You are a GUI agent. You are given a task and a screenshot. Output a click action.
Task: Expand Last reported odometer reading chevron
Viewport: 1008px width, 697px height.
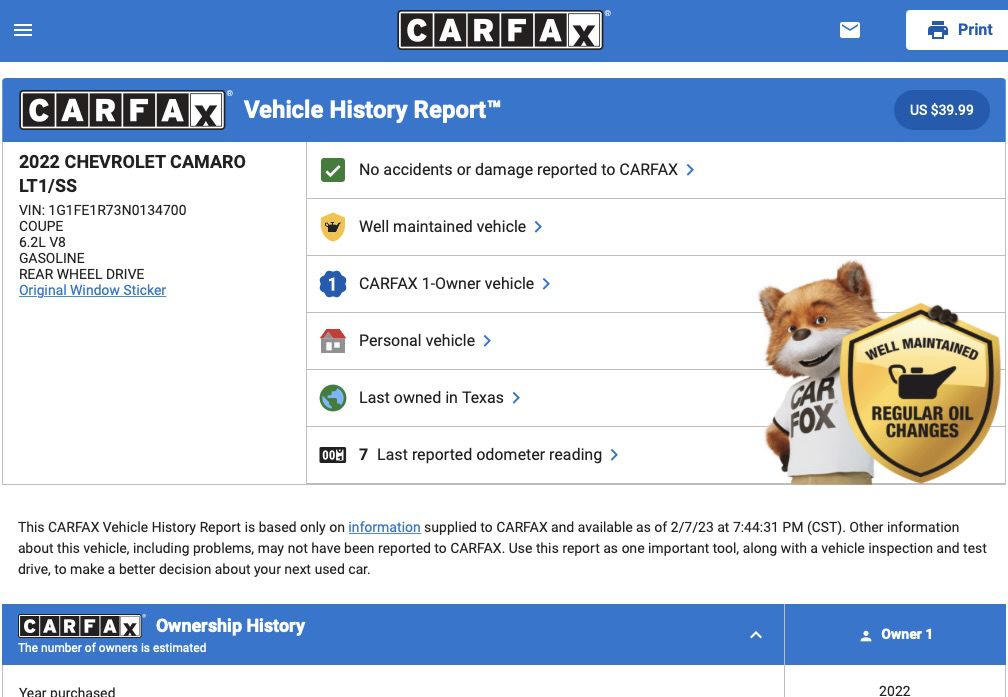coord(614,455)
